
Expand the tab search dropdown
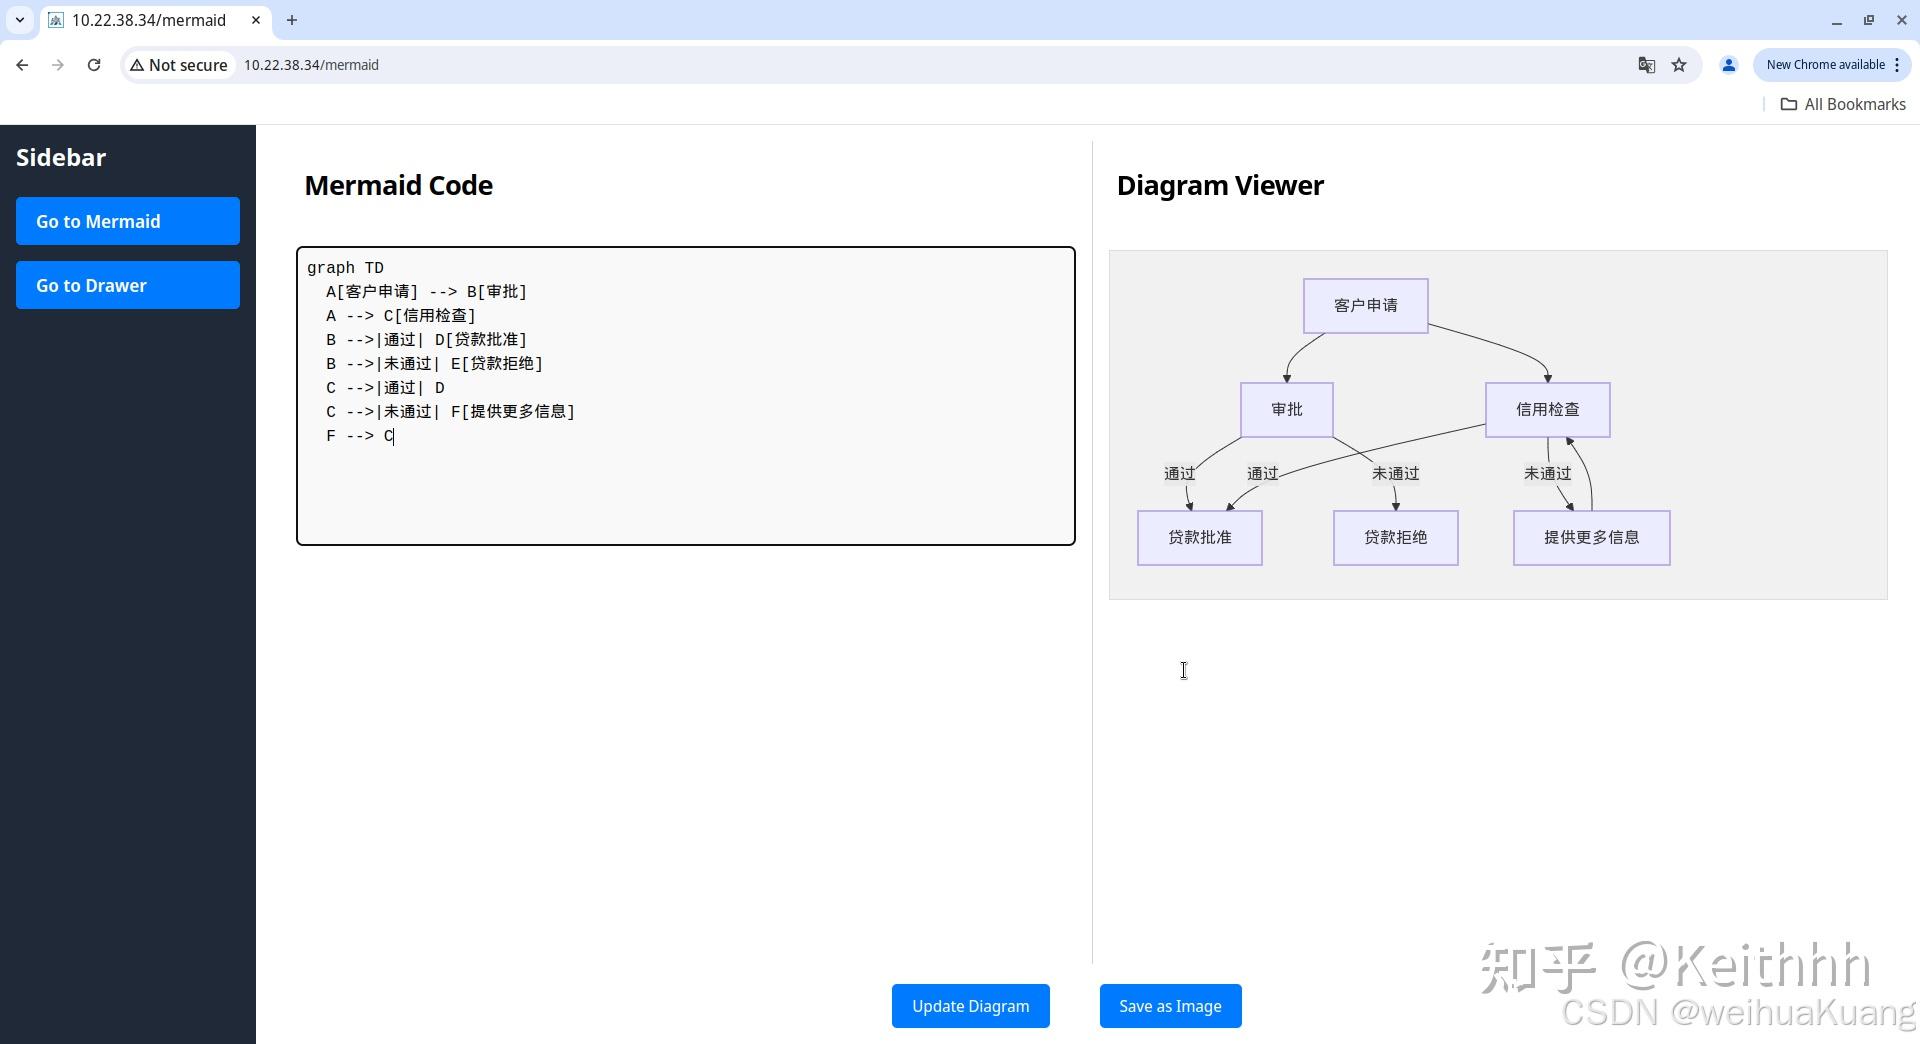(20, 20)
